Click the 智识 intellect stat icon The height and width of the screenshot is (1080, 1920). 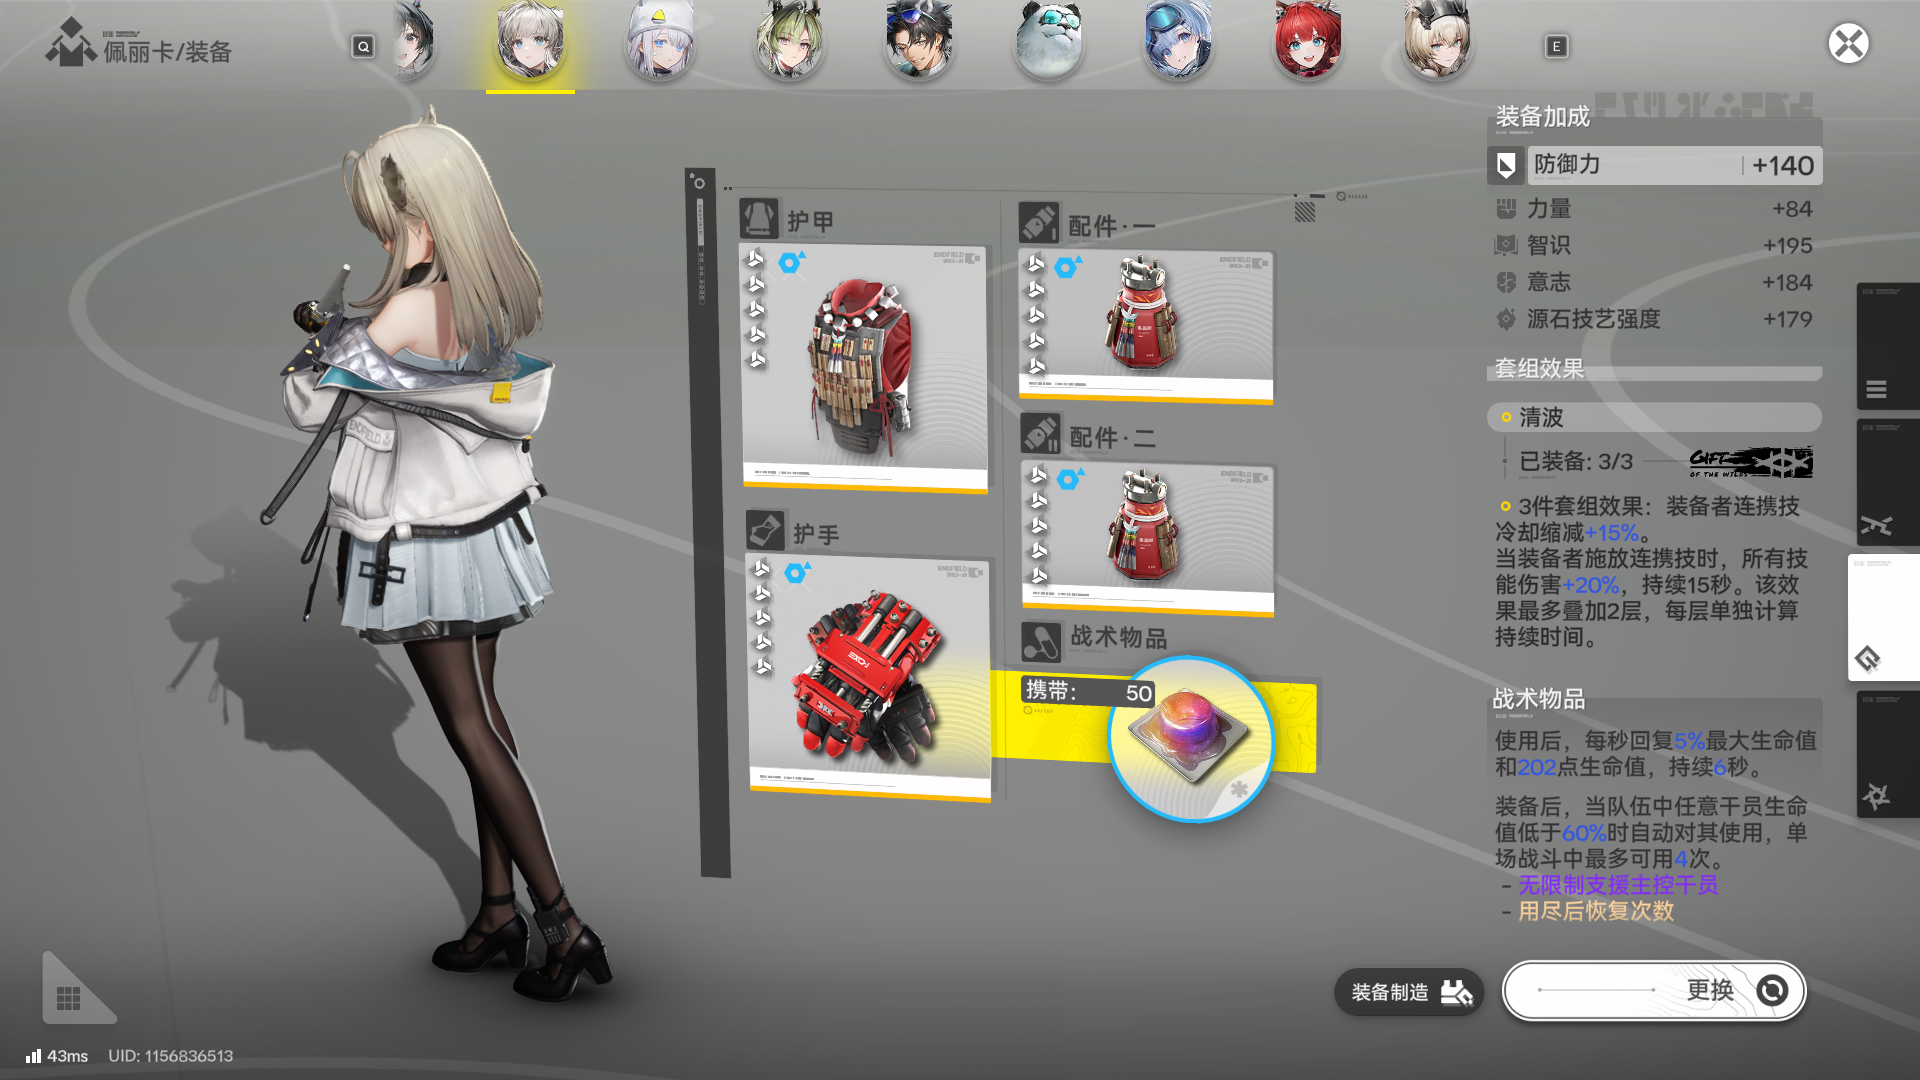(1506, 245)
